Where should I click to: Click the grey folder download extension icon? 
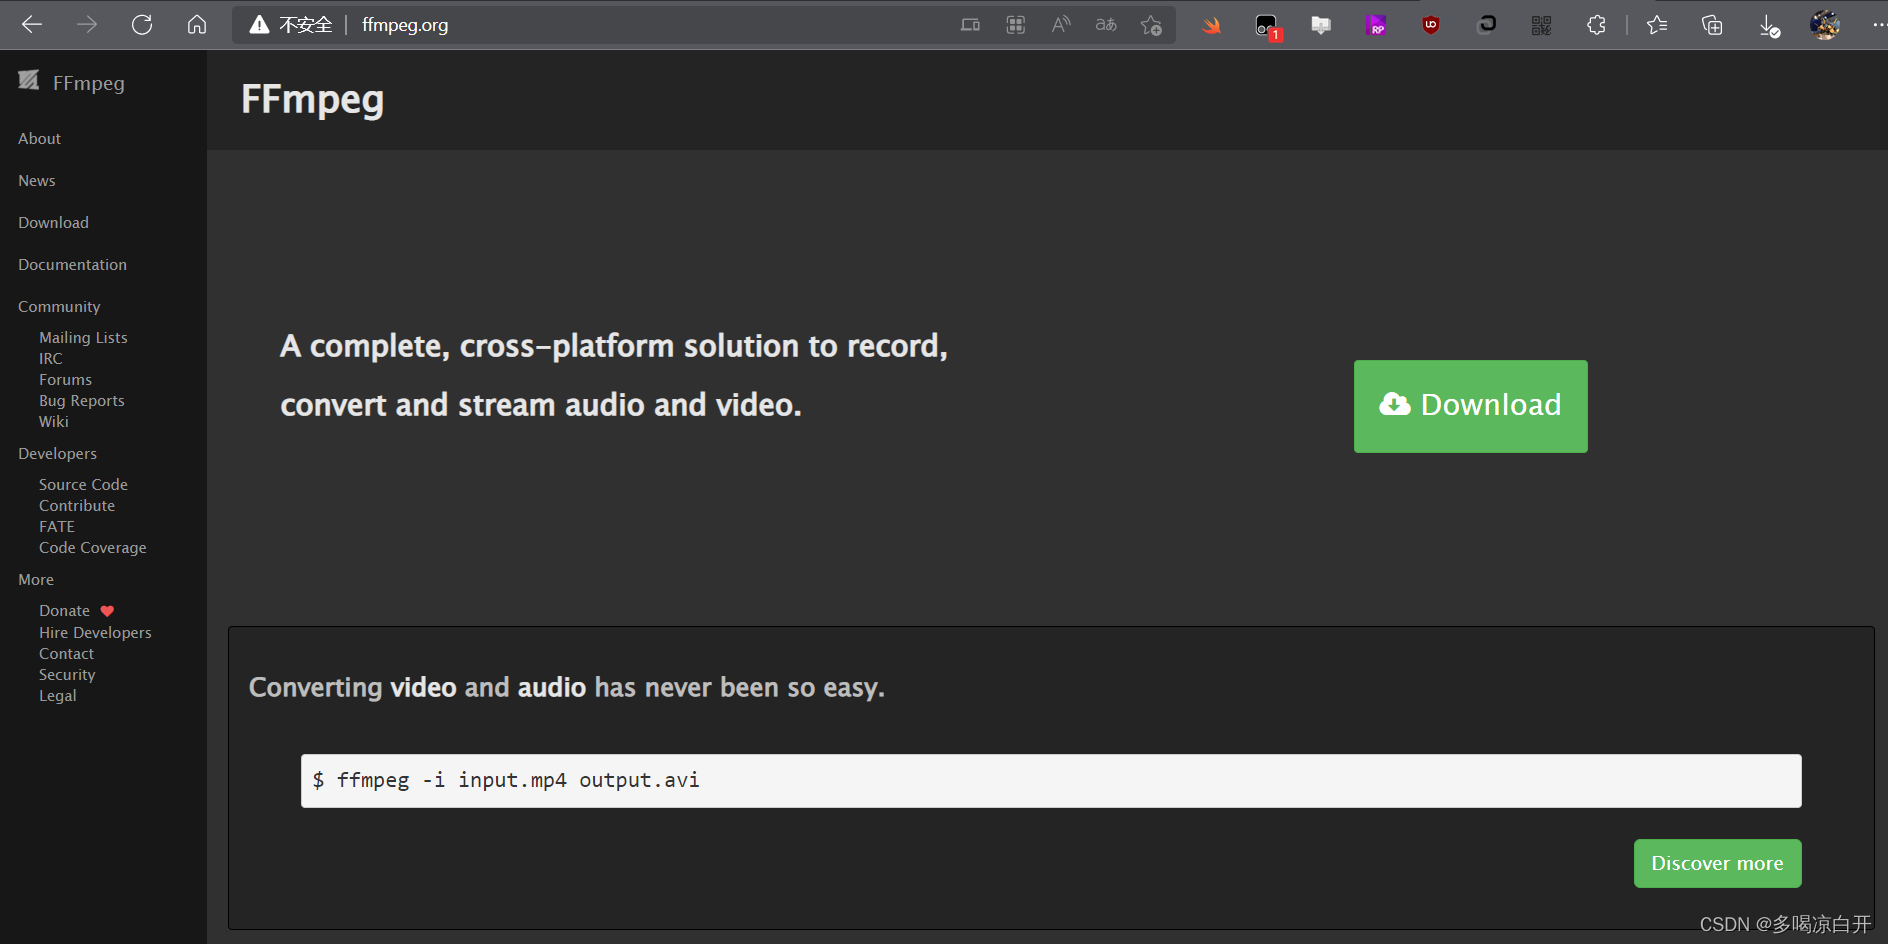[x=1321, y=25]
